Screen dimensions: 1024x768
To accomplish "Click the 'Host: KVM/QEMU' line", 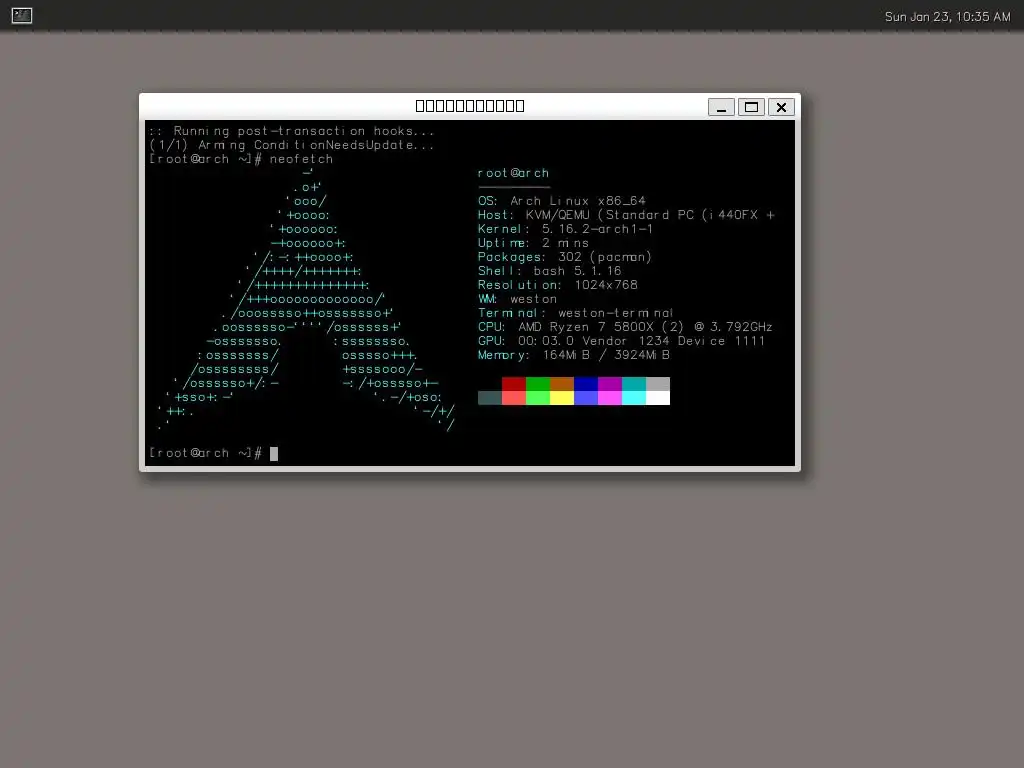I will point(626,215).
